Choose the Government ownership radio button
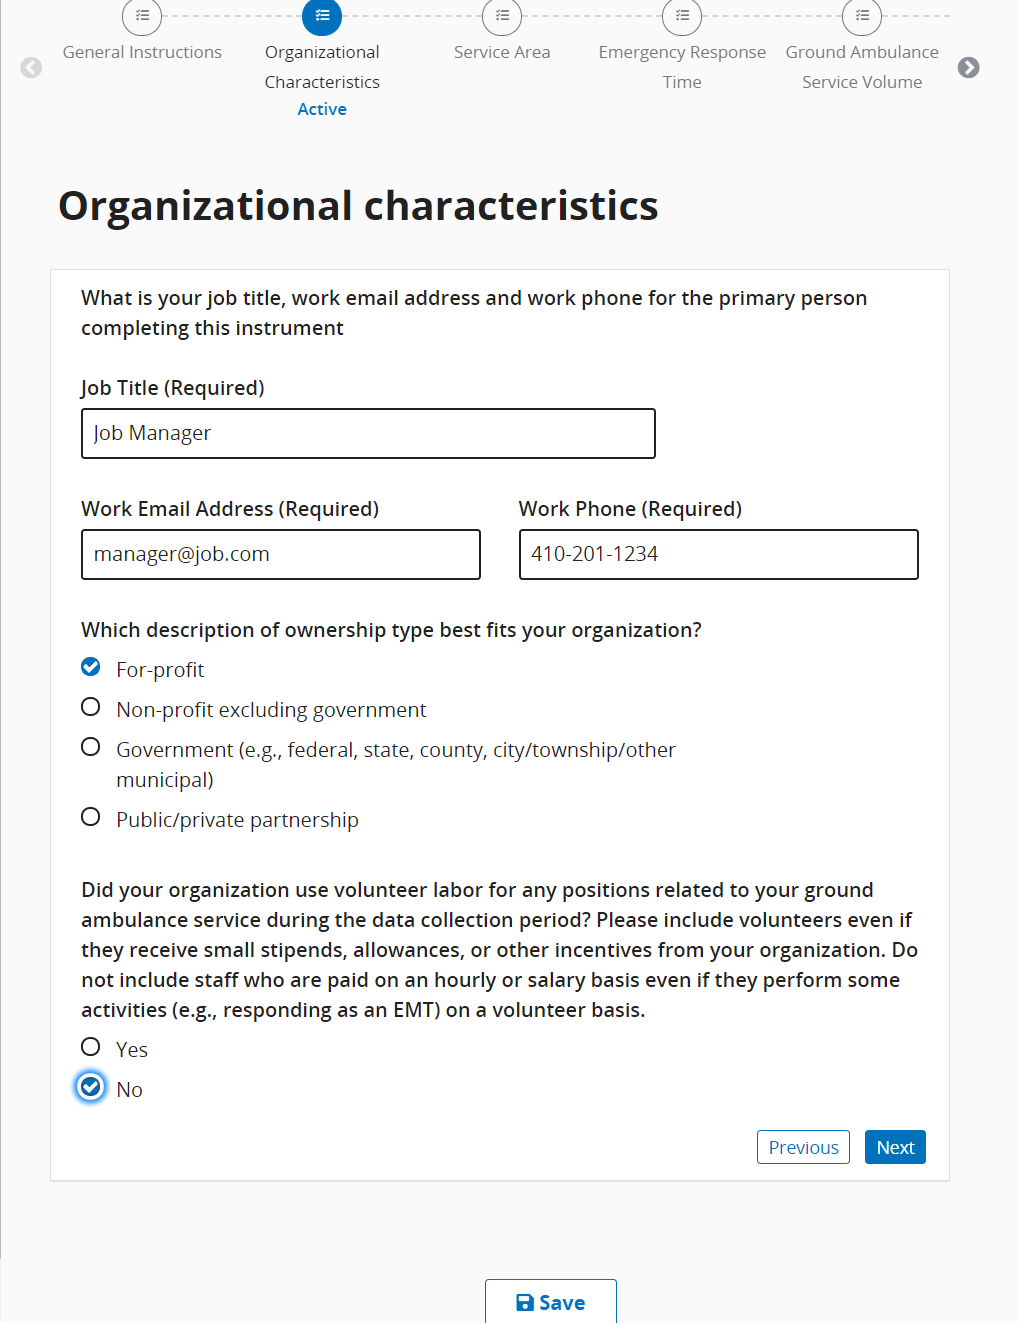Viewport: 1018px width, 1323px height. [x=91, y=747]
